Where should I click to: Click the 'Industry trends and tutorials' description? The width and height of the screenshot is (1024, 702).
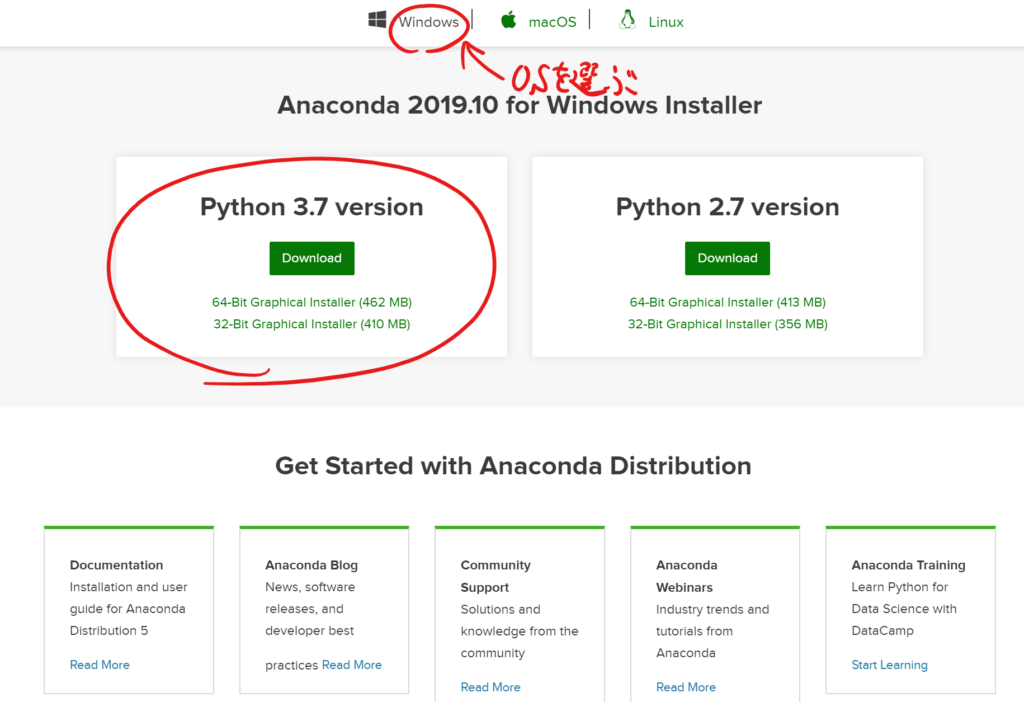(x=712, y=631)
